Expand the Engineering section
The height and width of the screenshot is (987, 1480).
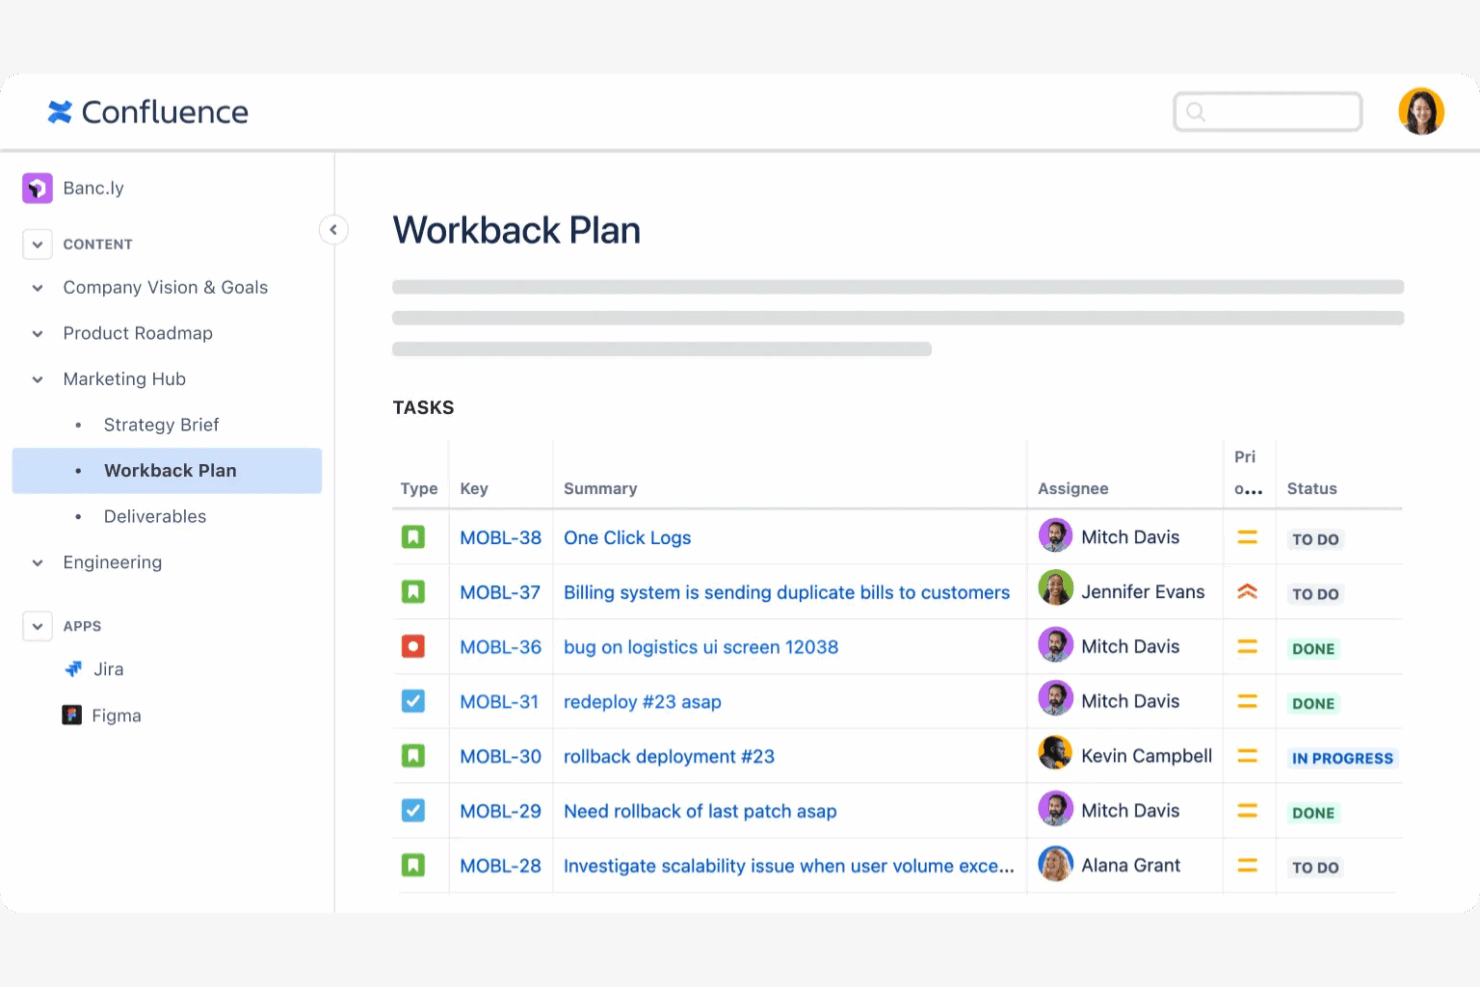coord(37,563)
